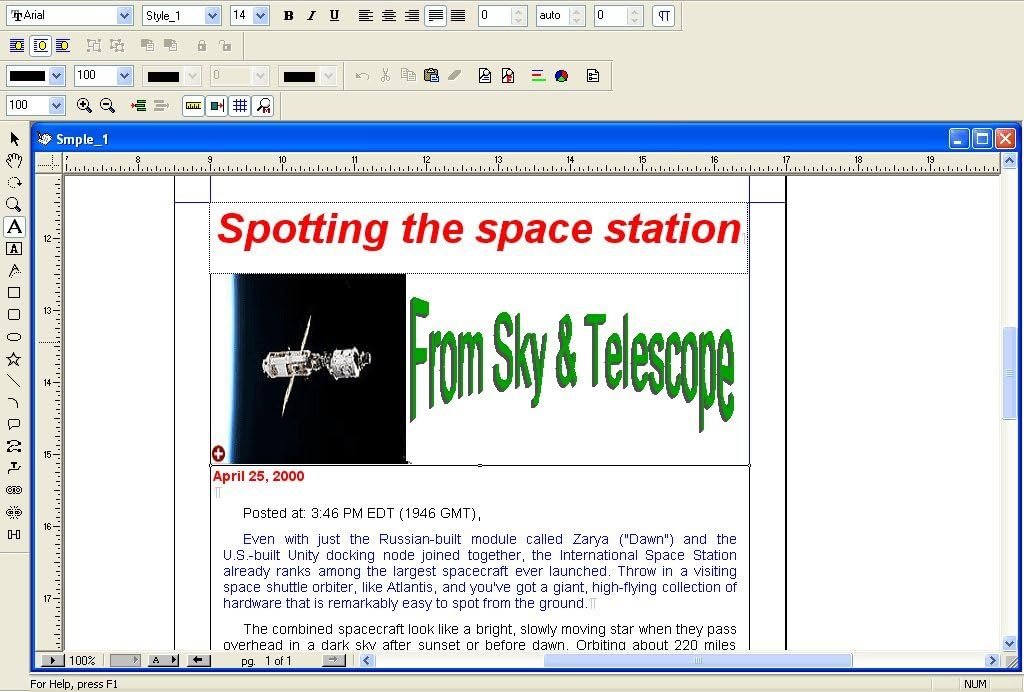Select the link text frames tool
Image resolution: width=1024 pixels, height=692 pixels.
(x=14, y=490)
